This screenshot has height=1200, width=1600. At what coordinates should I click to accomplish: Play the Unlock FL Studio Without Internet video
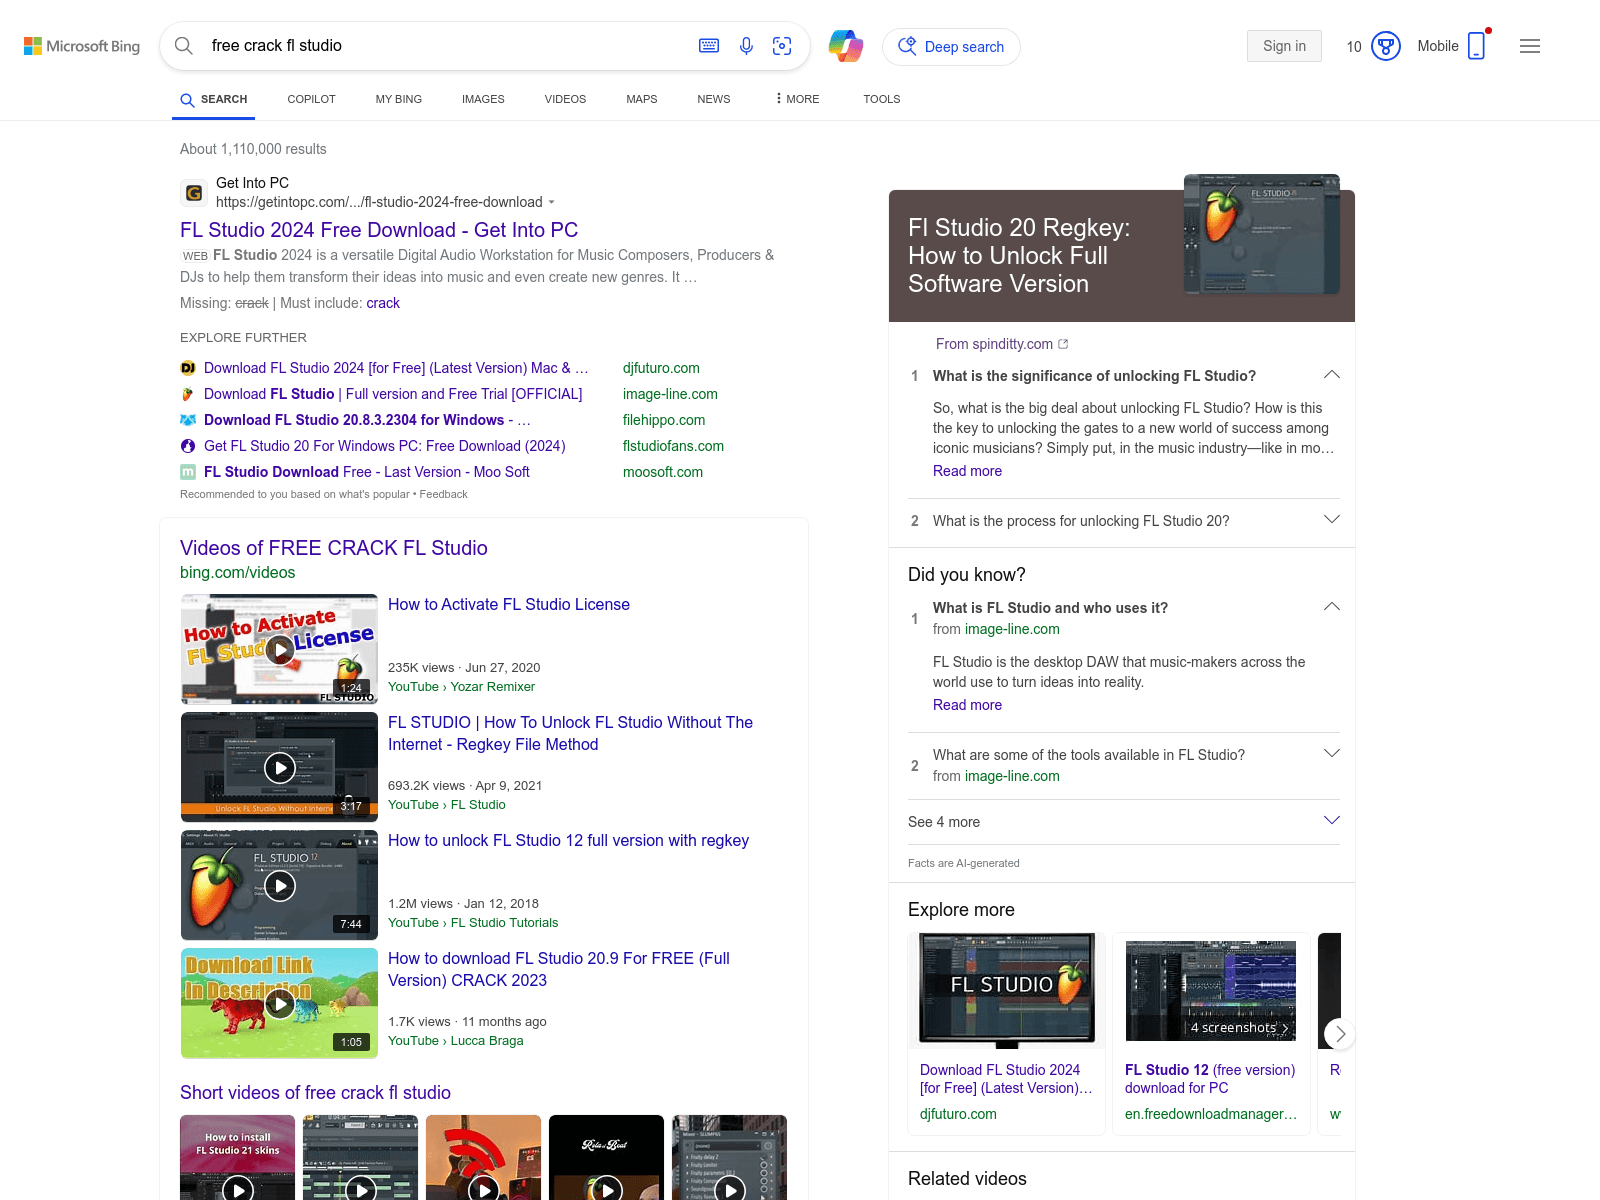point(280,768)
